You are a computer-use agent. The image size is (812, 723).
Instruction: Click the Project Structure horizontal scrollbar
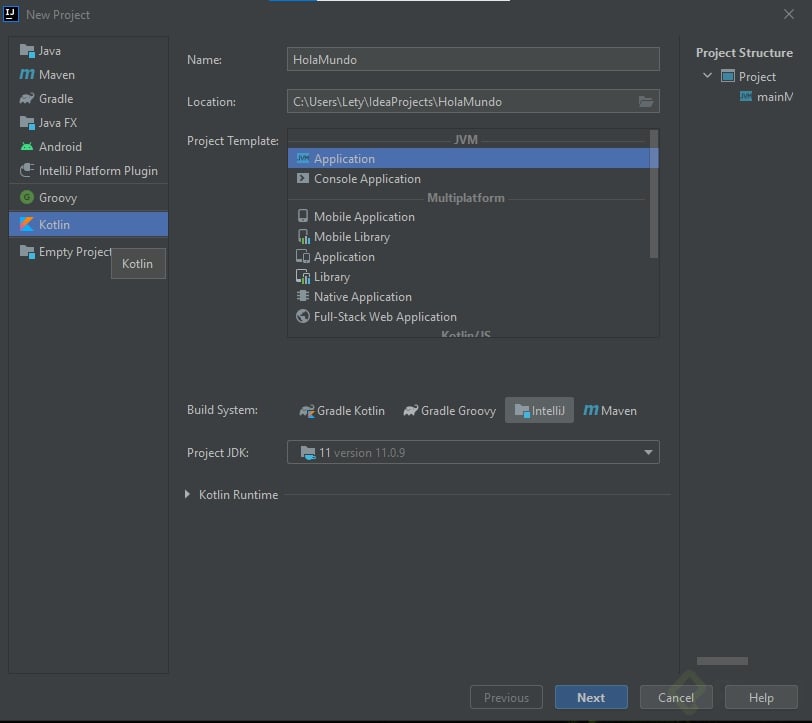pyautogui.click(x=722, y=661)
